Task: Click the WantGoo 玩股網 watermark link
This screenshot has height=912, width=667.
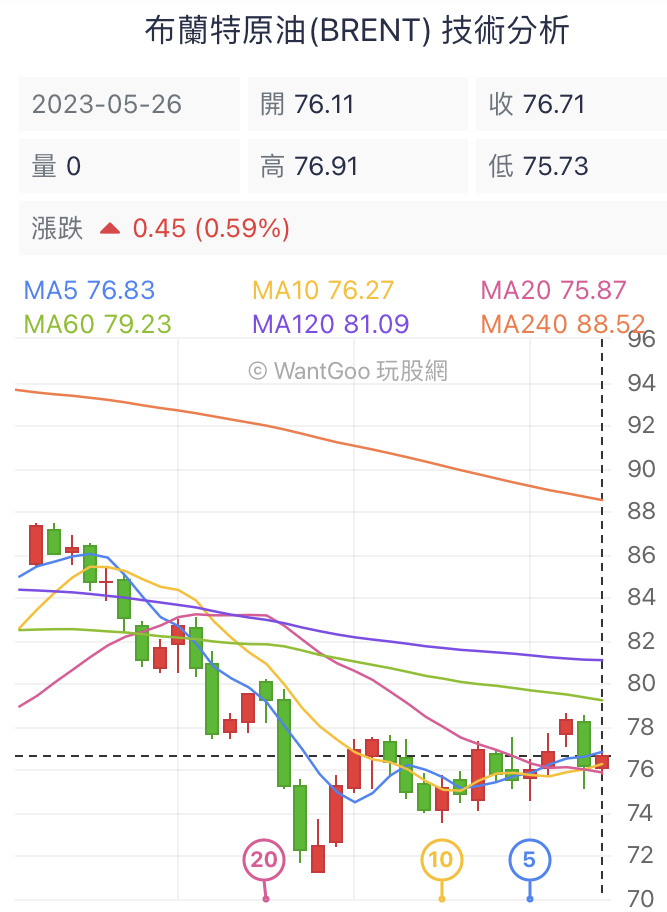Action: tap(347, 371)
